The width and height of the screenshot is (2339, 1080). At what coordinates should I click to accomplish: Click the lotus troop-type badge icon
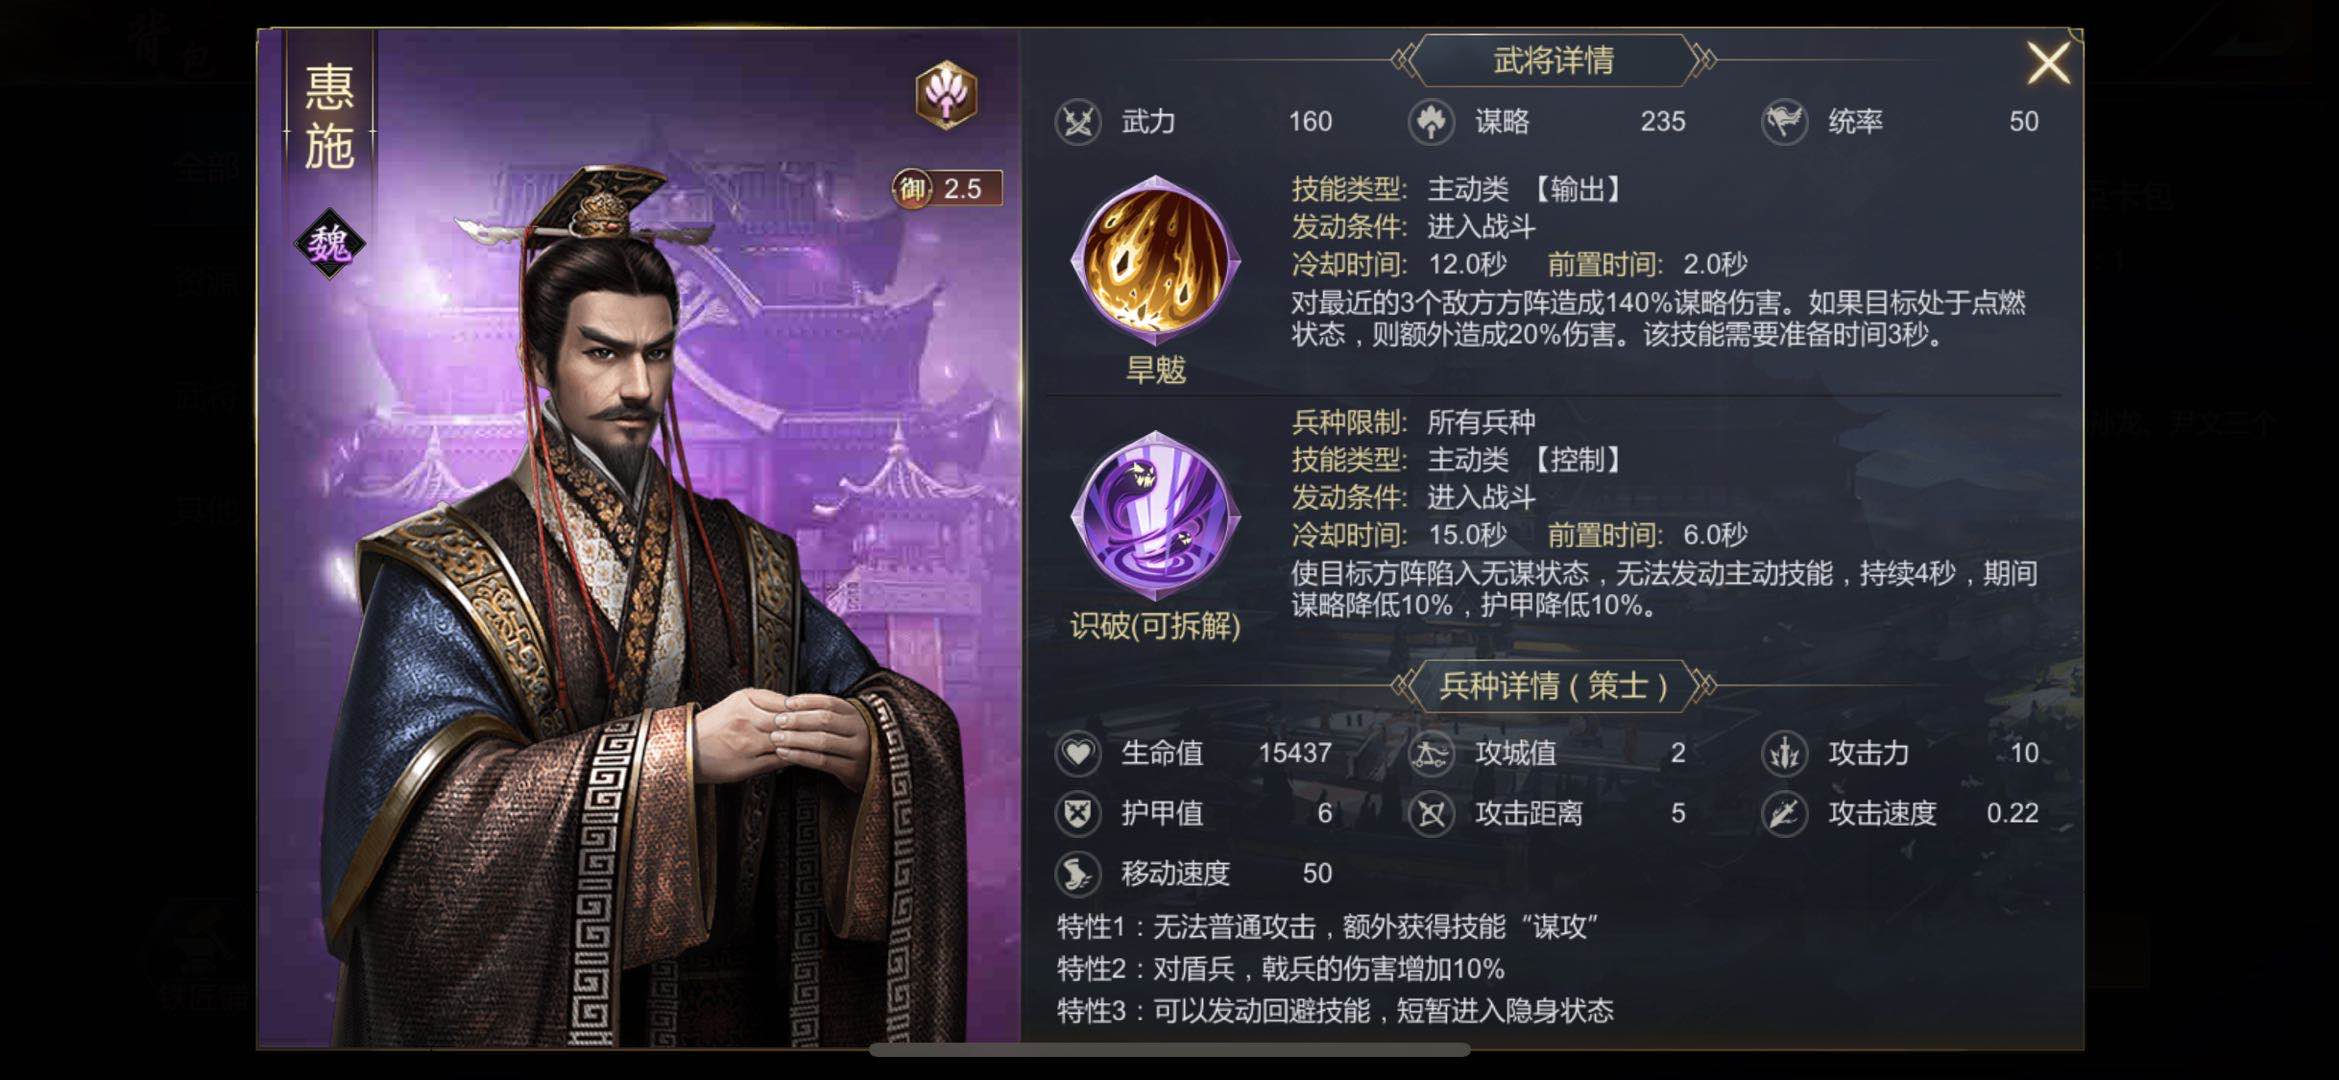pos(946,95)
